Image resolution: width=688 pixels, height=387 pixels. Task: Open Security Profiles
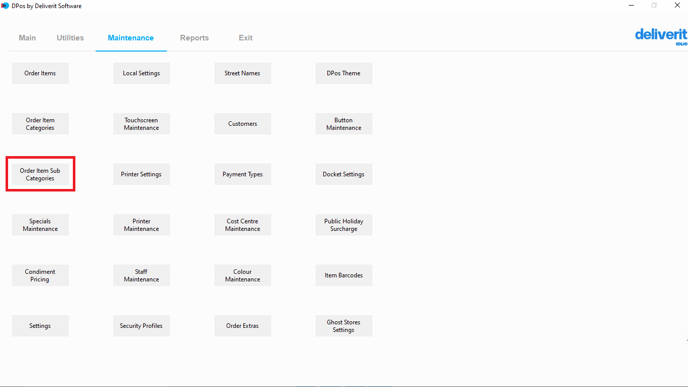141,326
